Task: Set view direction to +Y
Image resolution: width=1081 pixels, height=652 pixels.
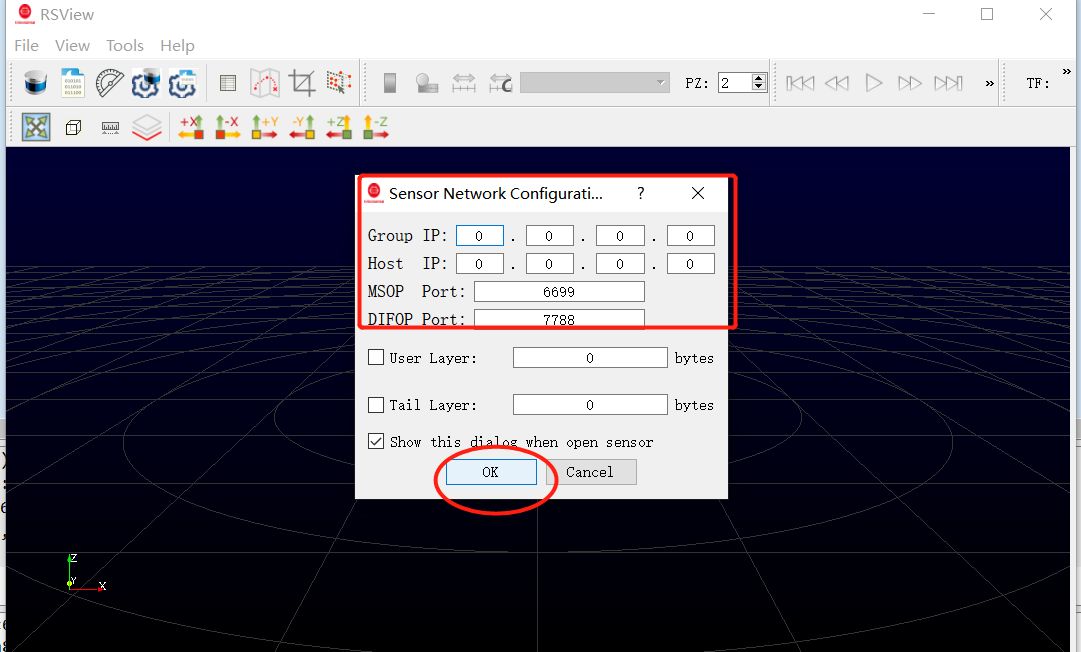Action: pos(265,128)
